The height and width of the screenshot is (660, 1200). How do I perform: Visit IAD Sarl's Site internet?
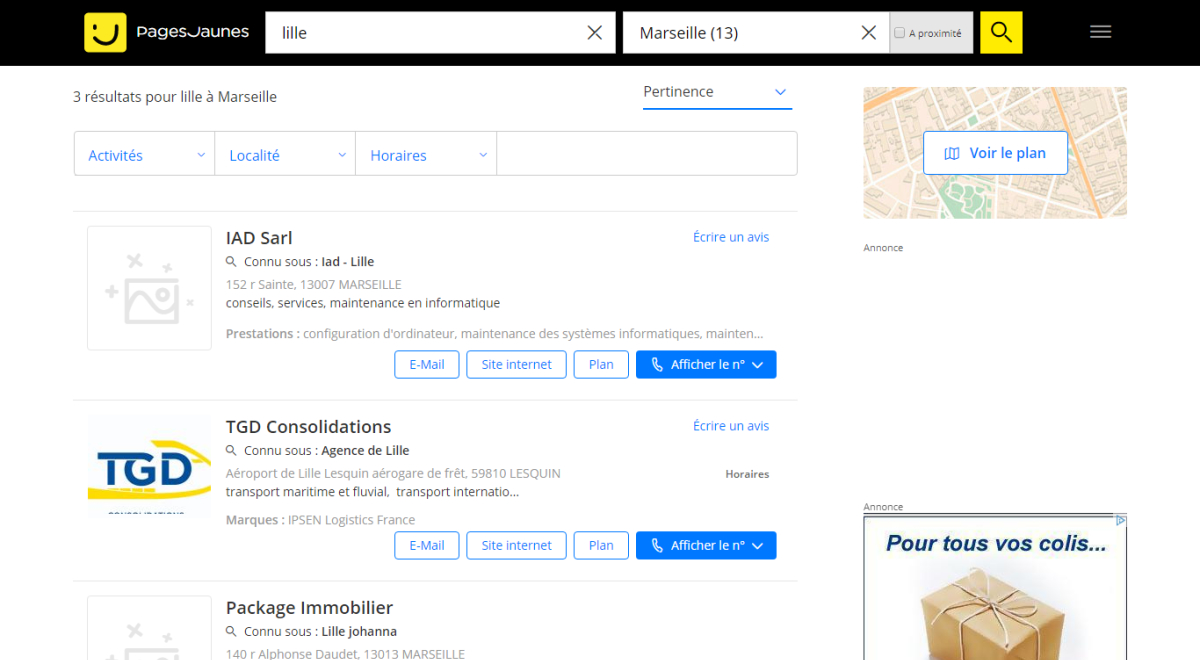point(516,364)
